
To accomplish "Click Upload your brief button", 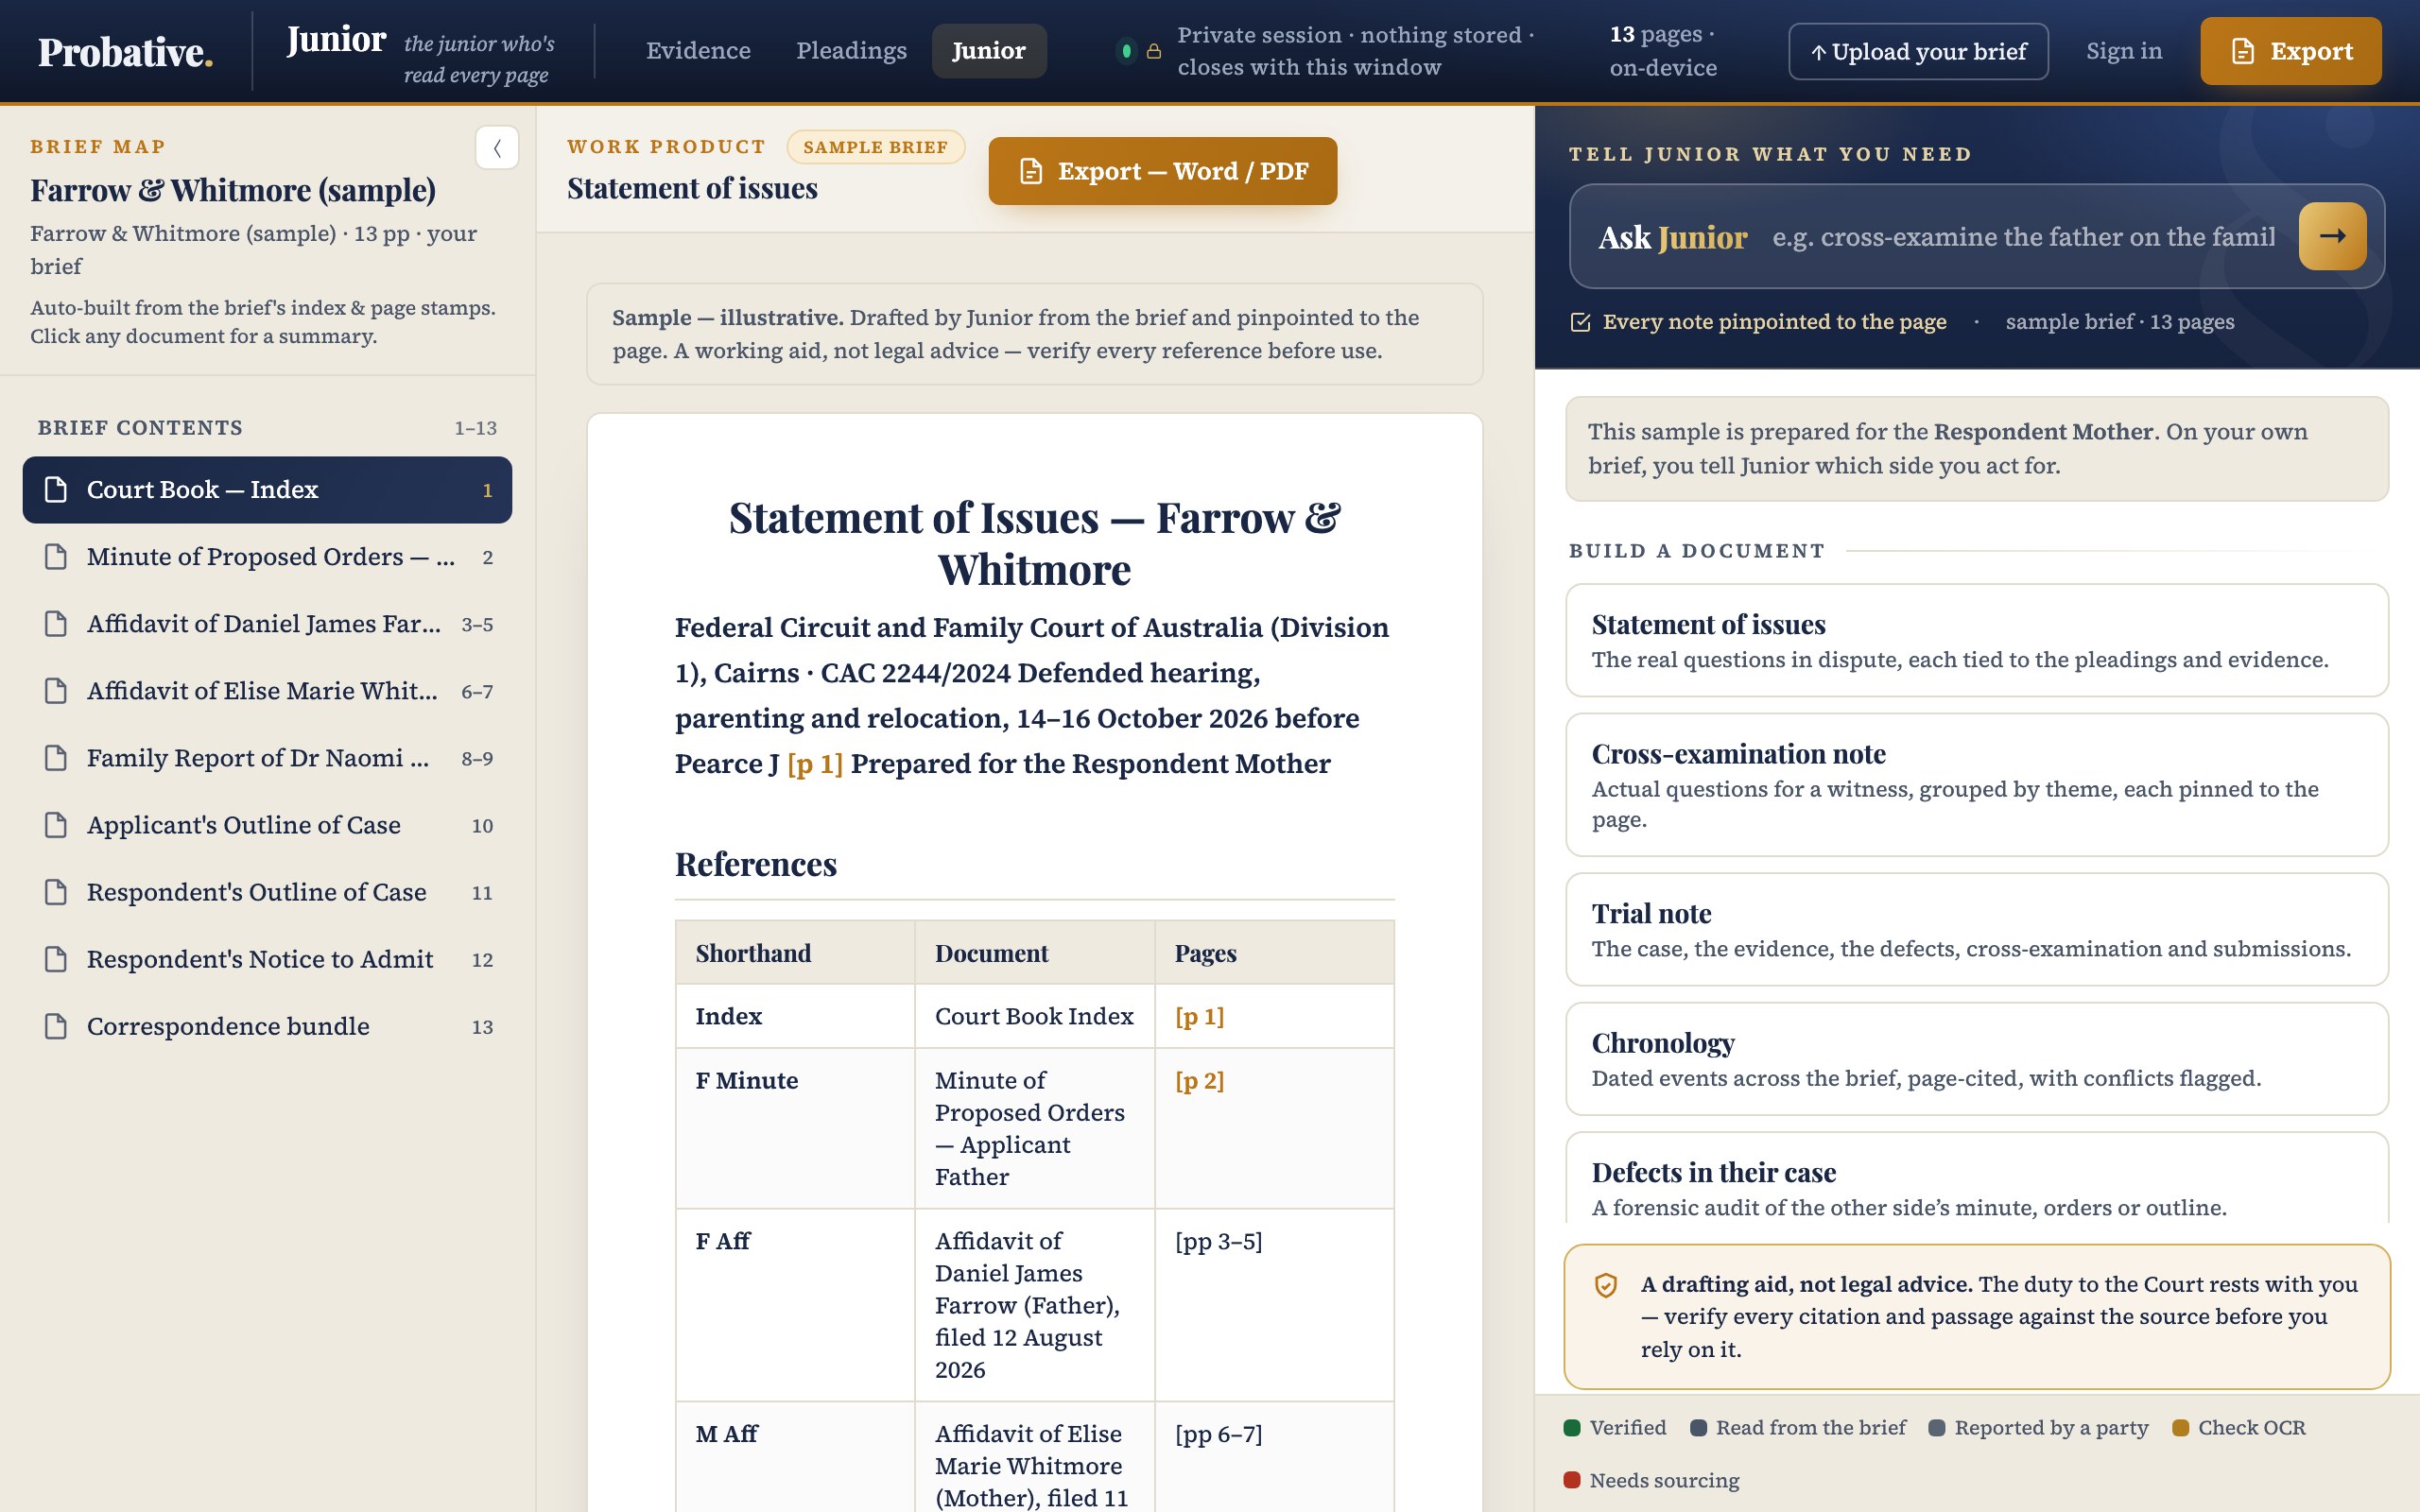I will tap(1918, 51).
